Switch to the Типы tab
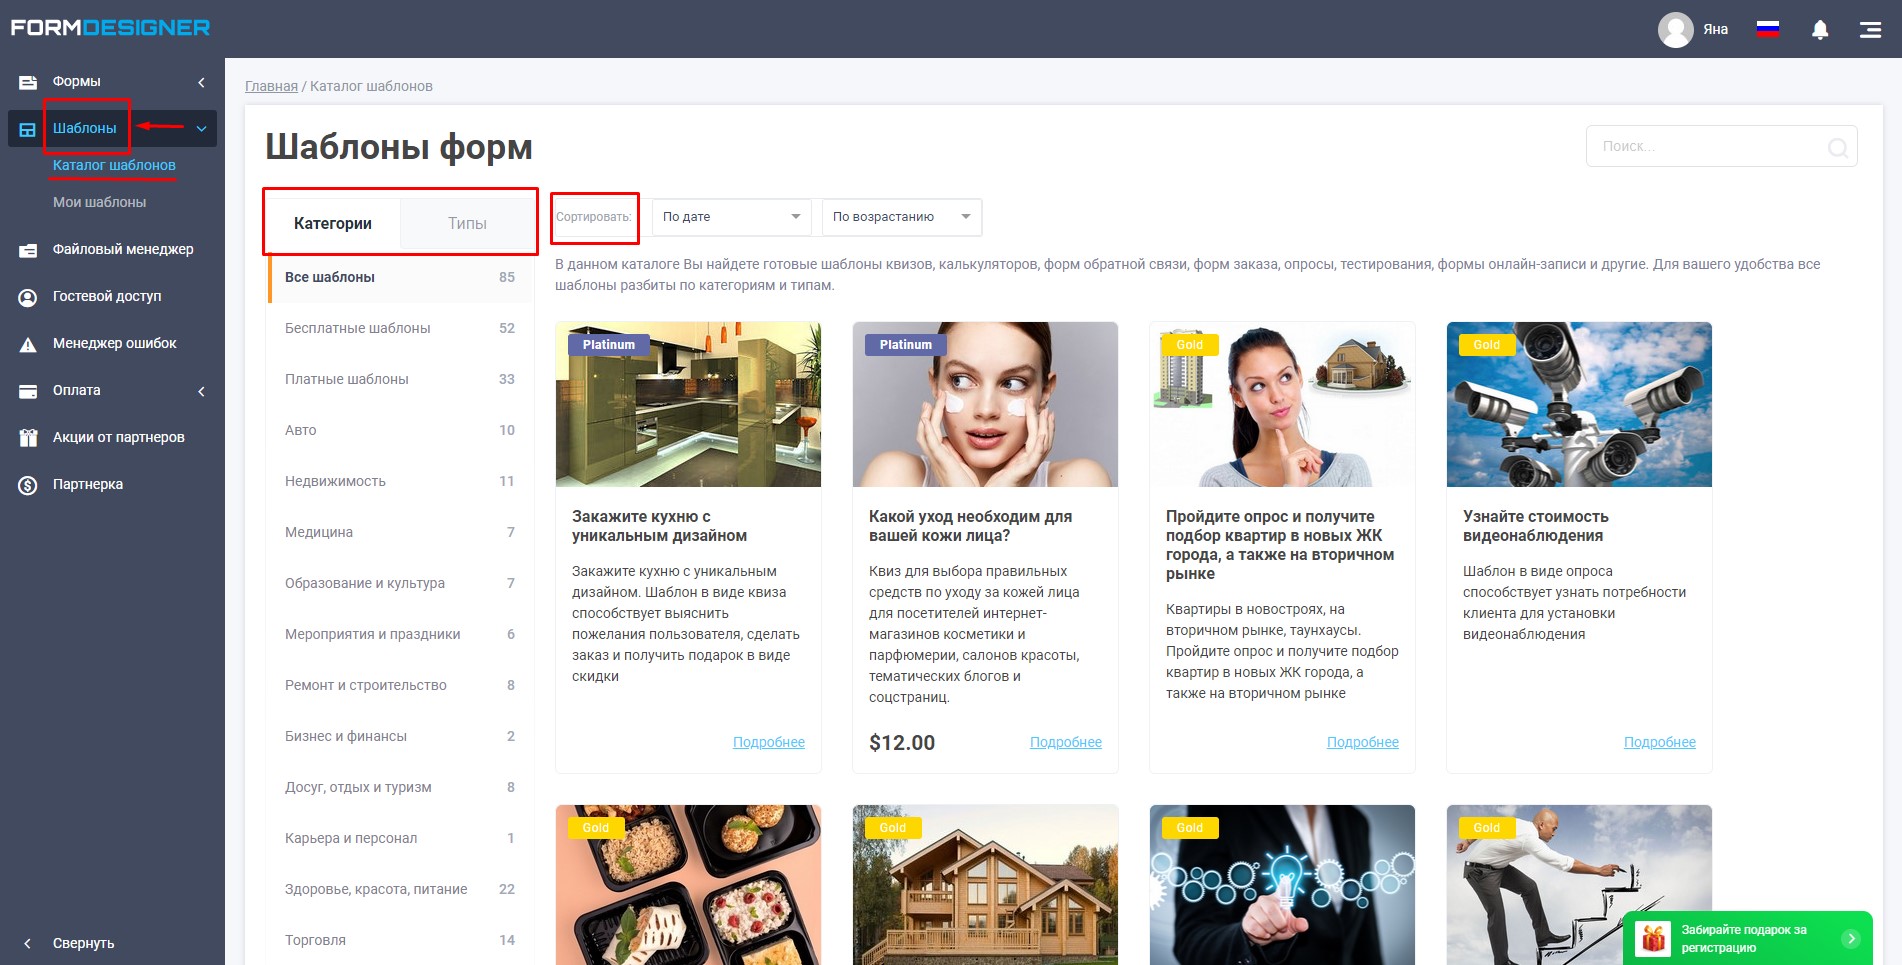 click(467, 223)
